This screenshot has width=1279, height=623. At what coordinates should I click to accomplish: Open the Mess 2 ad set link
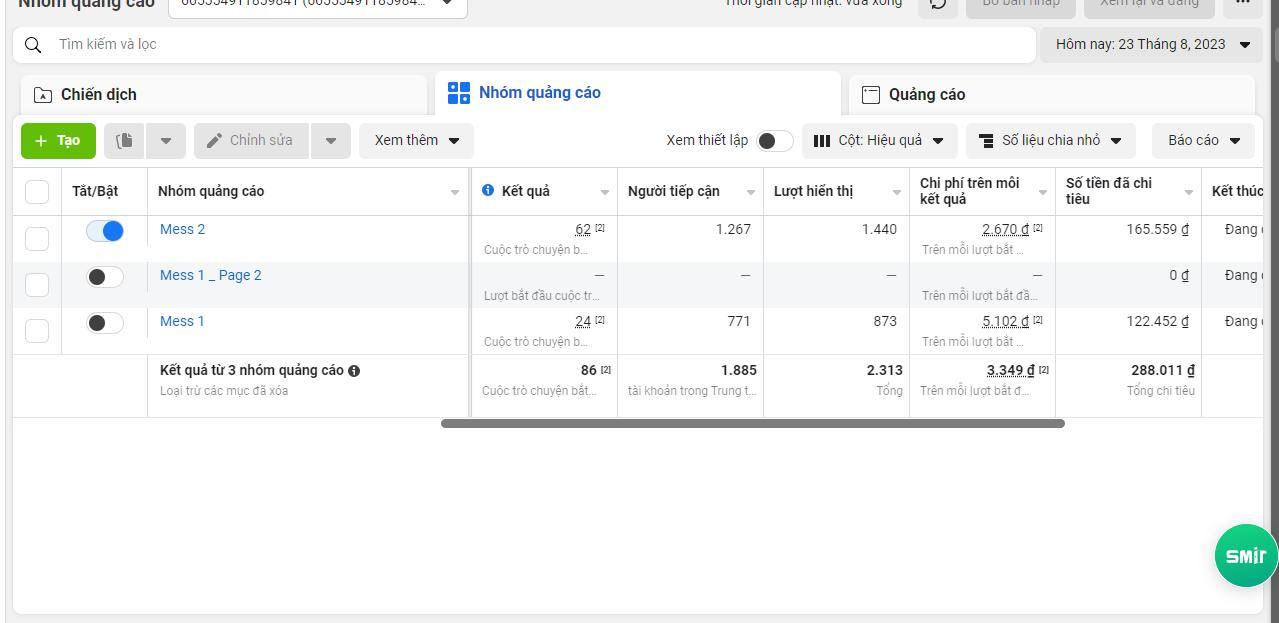(x=182, y=230)
